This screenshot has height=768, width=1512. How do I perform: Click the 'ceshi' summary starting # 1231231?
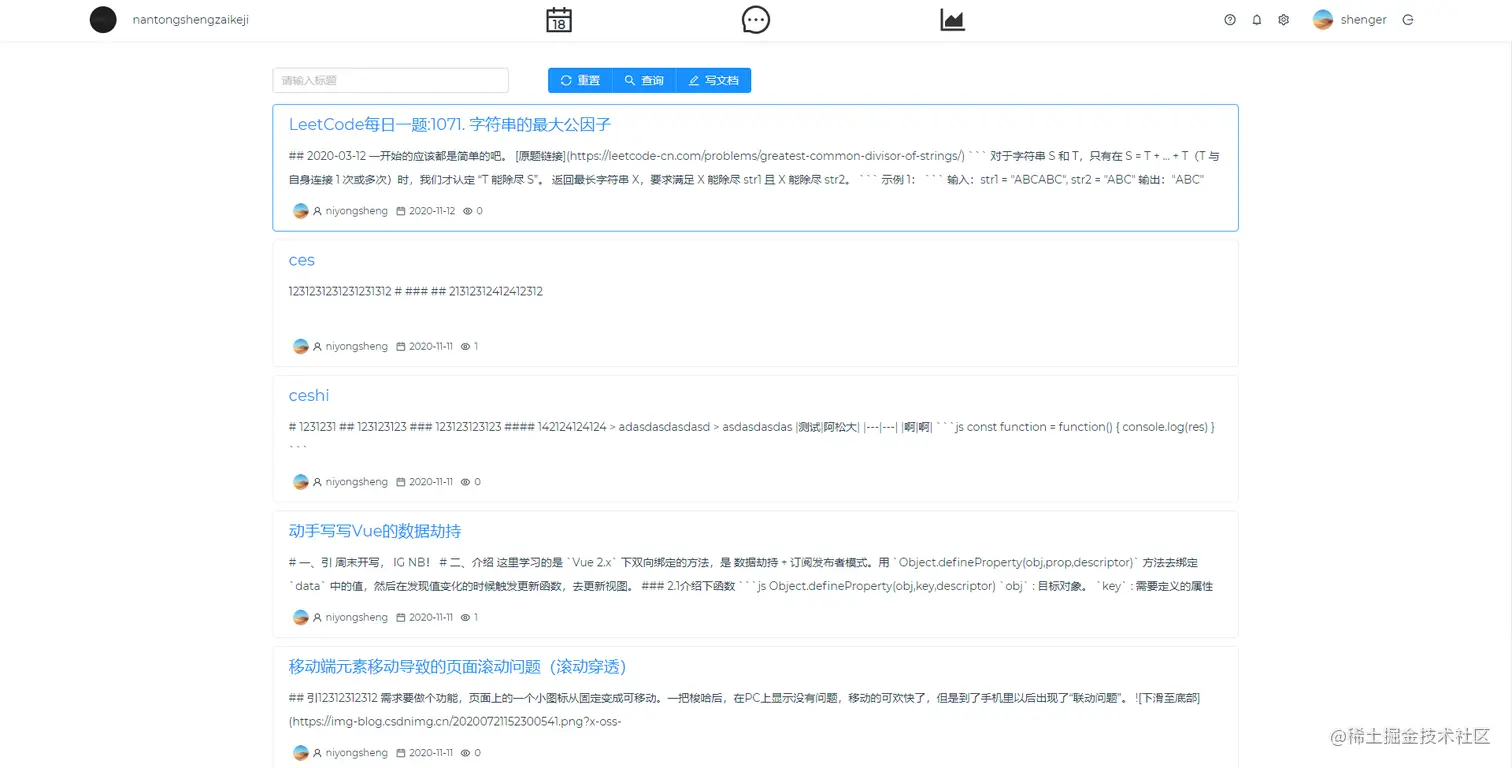coord(752,438)
